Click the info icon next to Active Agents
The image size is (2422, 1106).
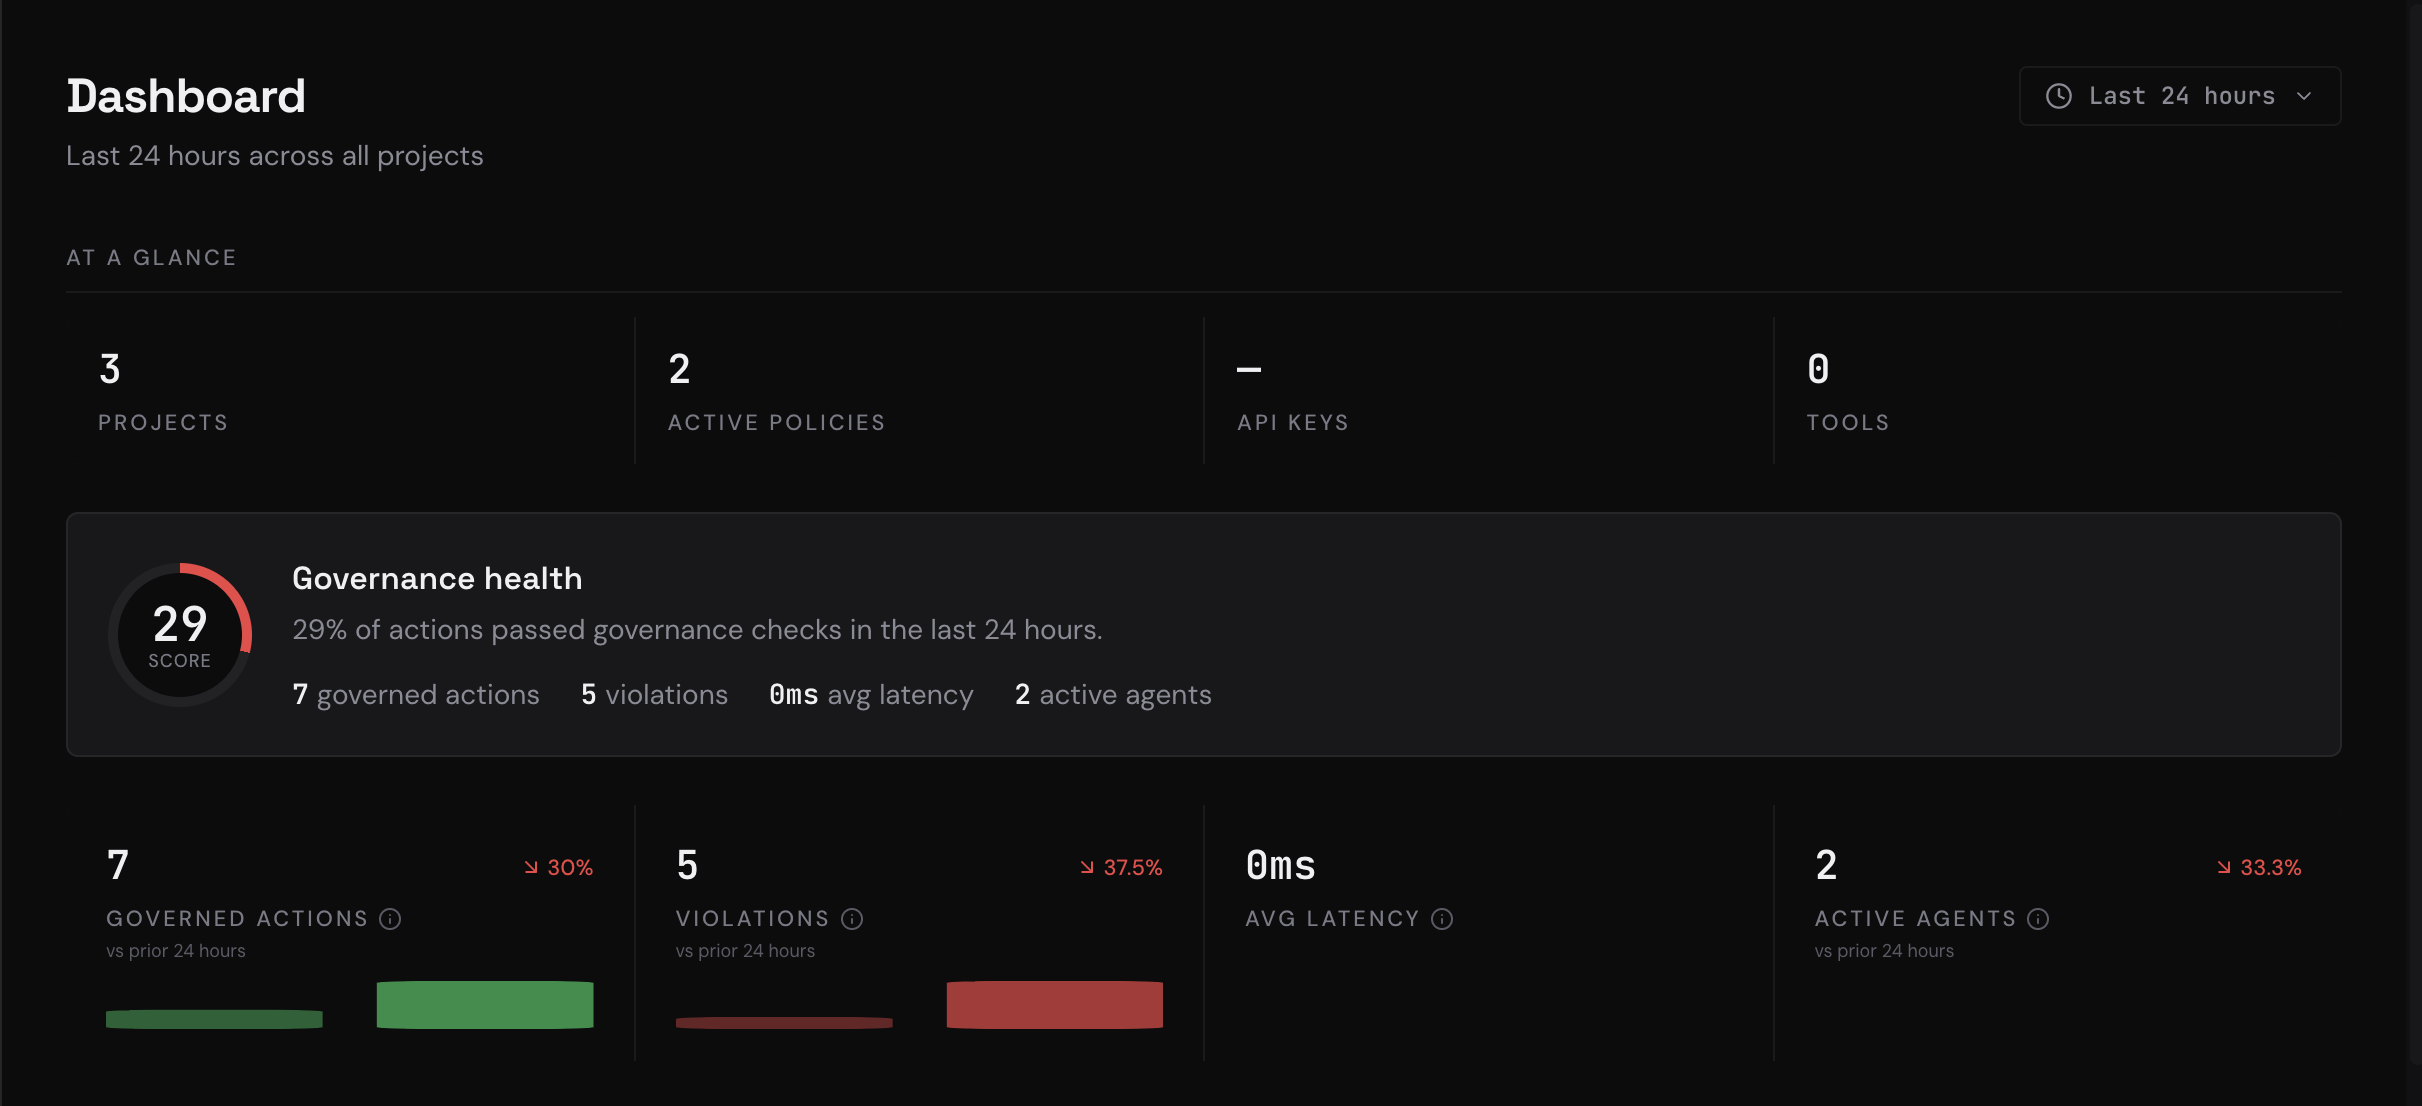[2038, 919]
